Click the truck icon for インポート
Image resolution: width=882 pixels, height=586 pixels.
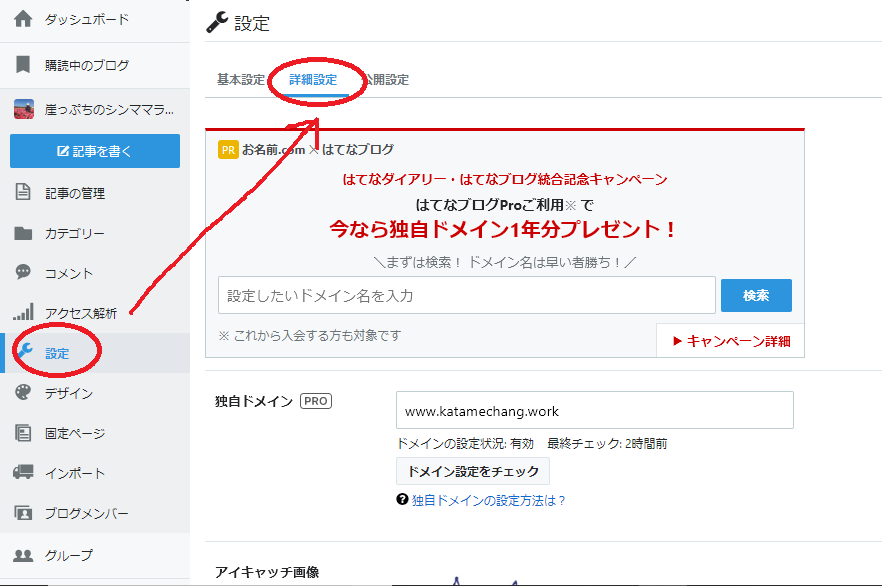(x=23, y=472)
